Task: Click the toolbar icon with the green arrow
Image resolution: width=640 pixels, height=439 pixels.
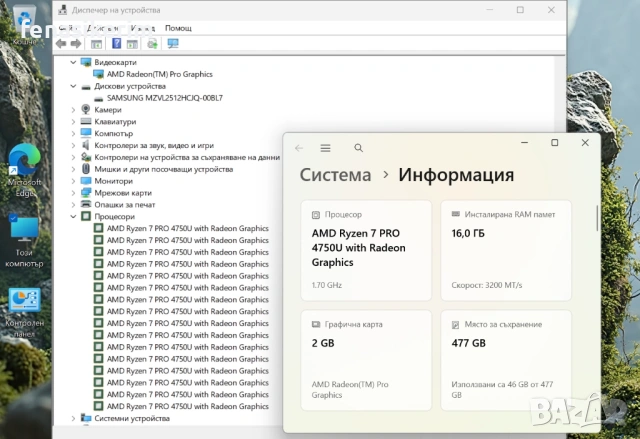Action: pyautogui.click(x=153, y=44)
